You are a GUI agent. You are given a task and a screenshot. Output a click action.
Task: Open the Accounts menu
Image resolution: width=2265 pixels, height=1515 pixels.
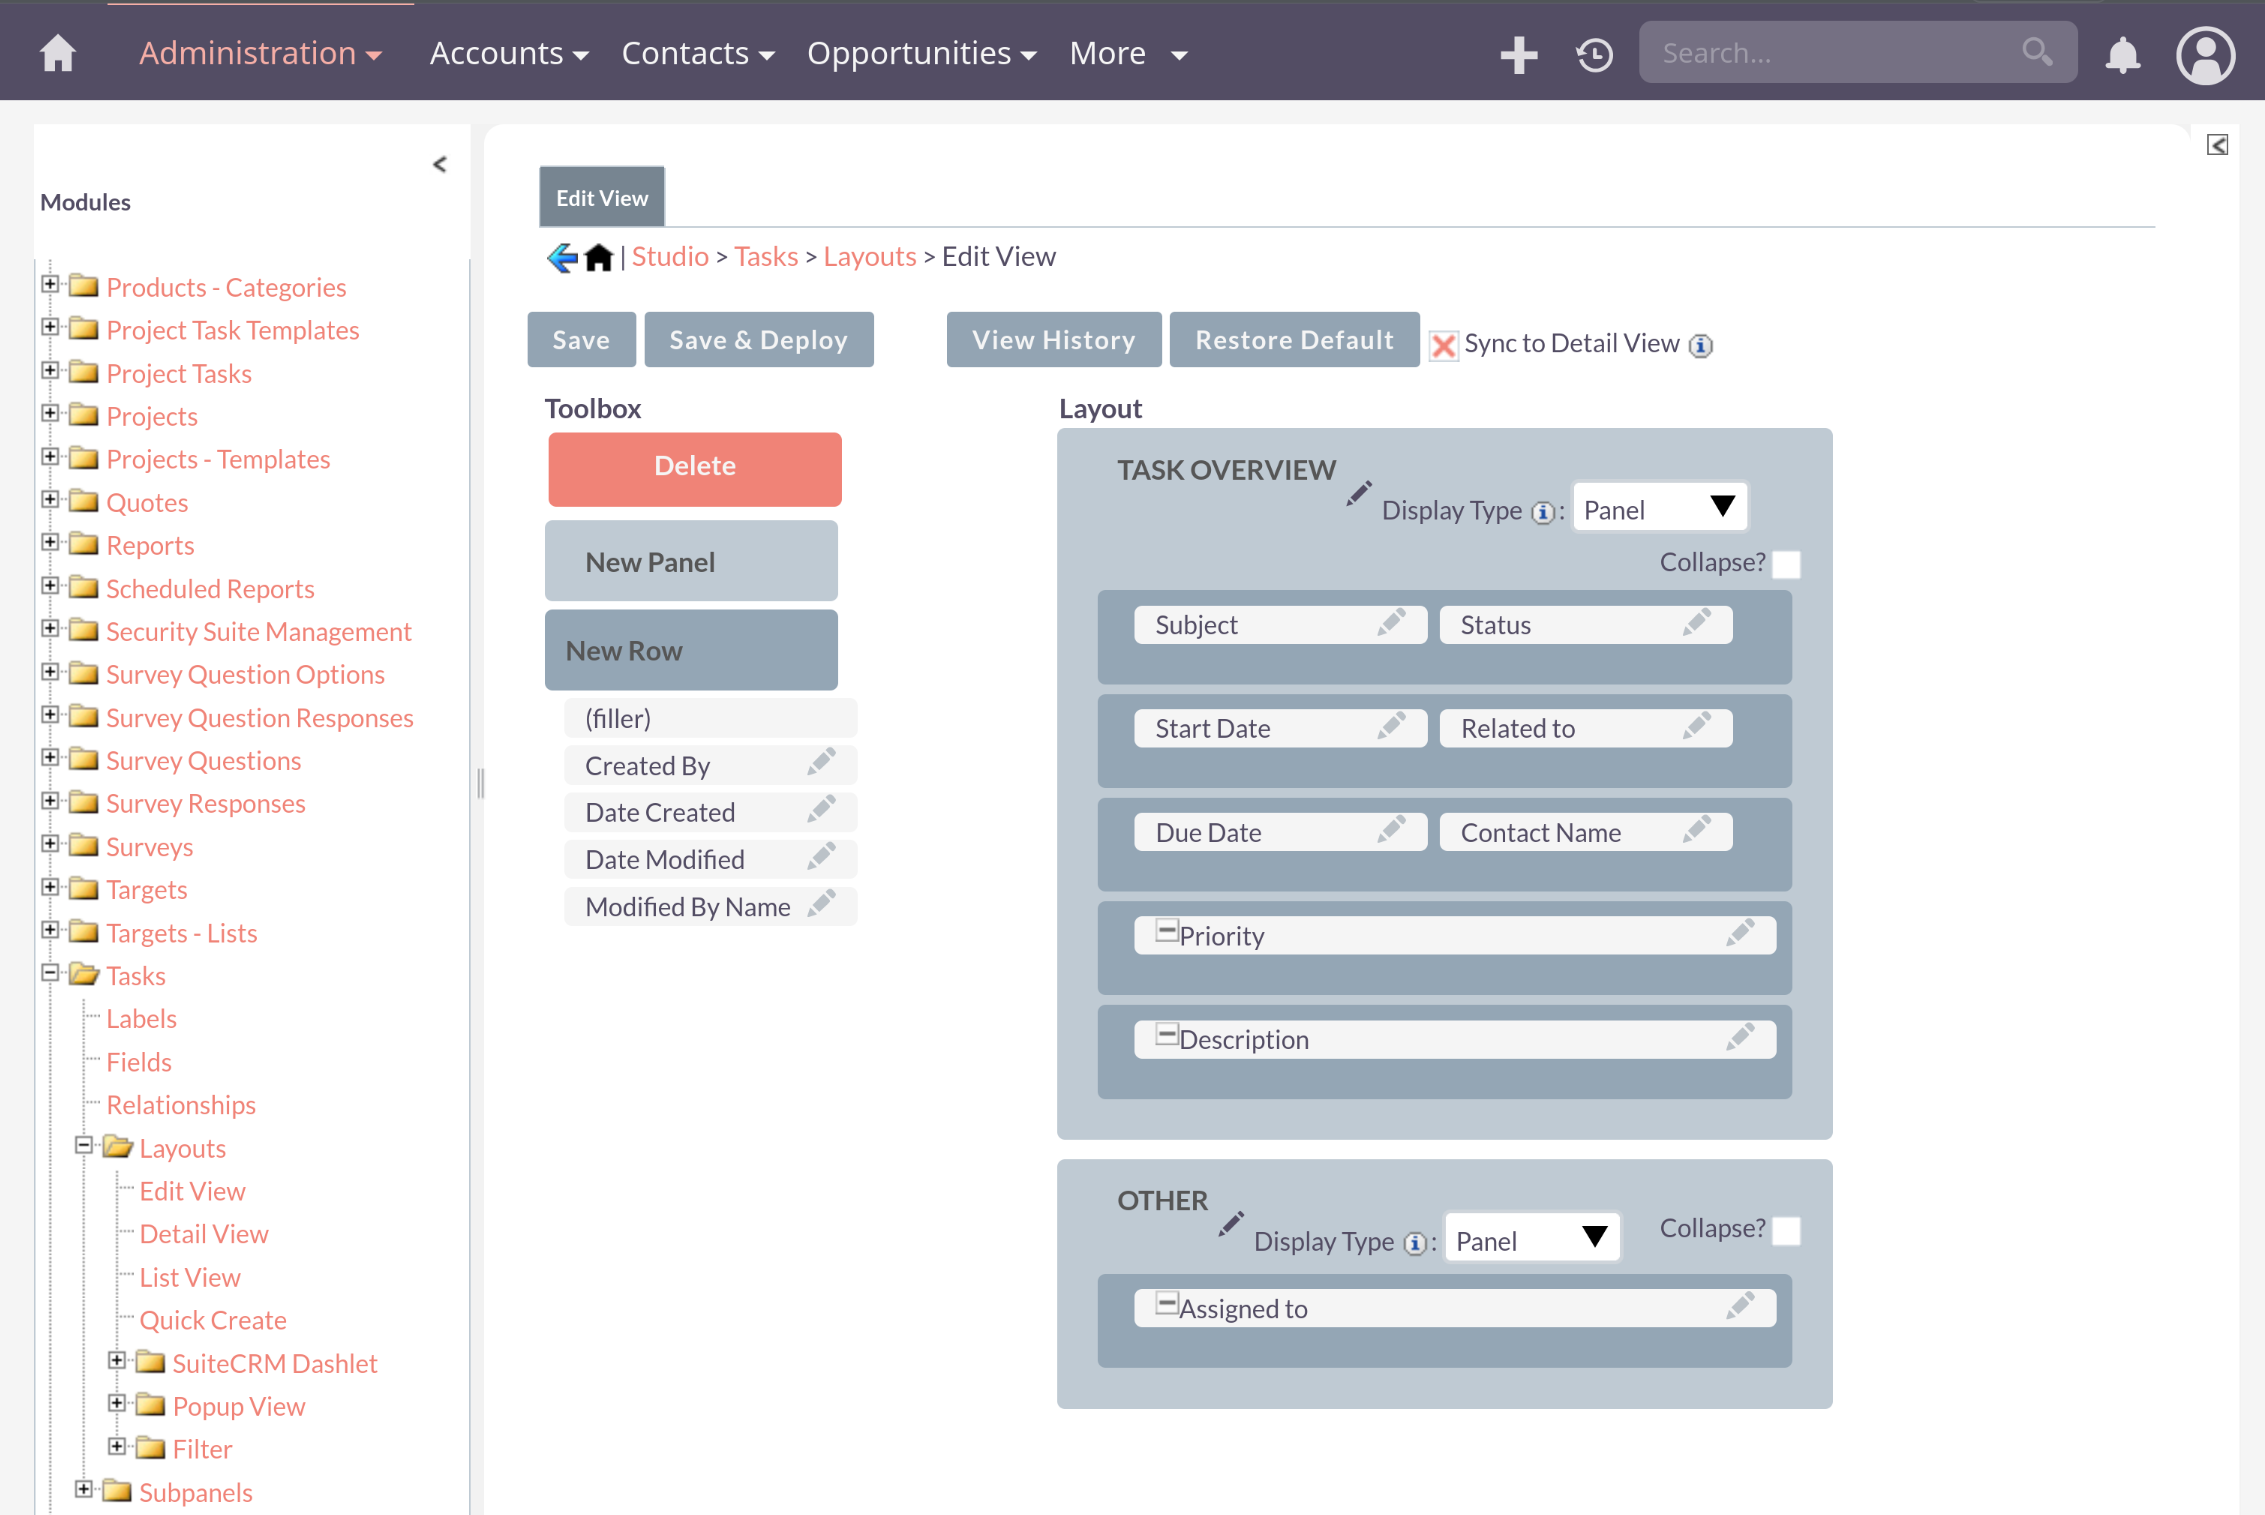pos(508,53)
